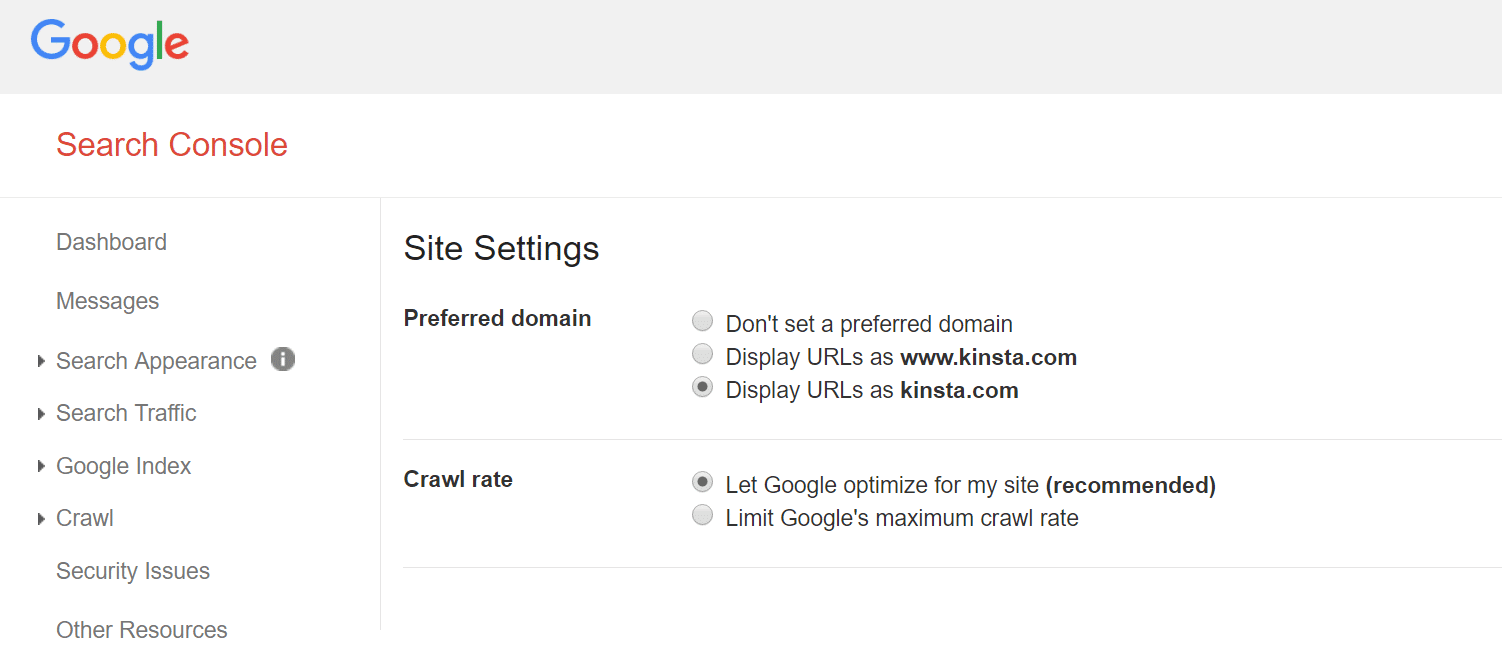This screenshot has height=670, width=1502.
Task: Select "Display URLs as kinsta.com" radio button
Action: pos(703,388)
